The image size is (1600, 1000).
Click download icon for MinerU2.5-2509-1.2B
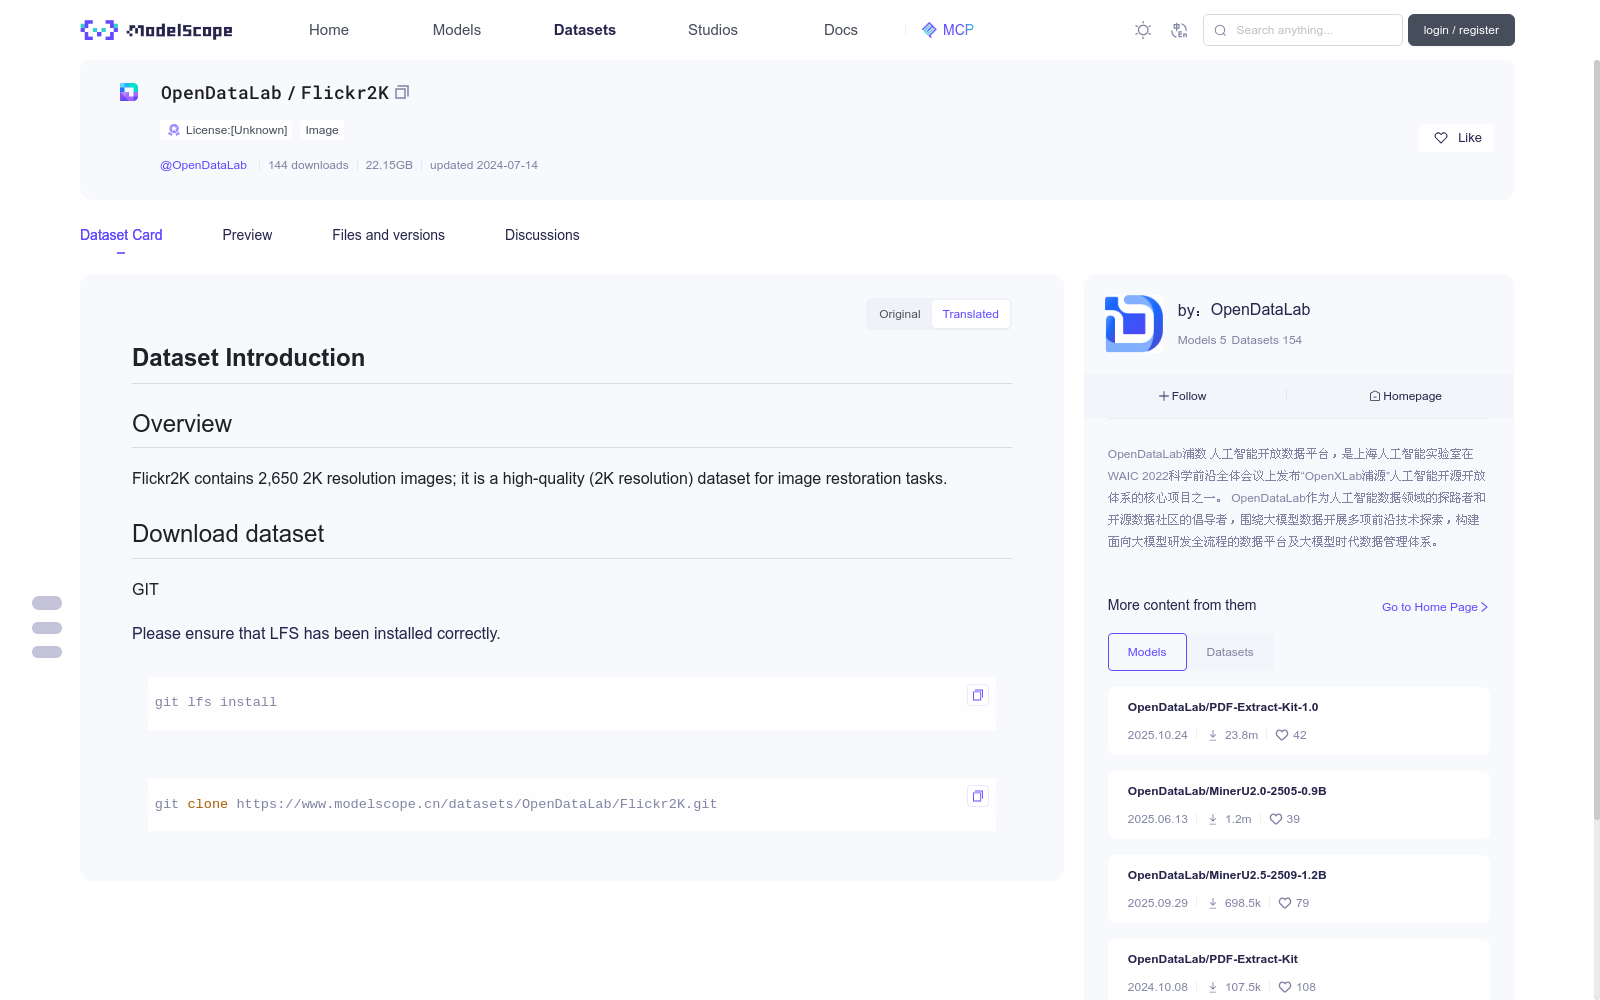point(1213,903)
